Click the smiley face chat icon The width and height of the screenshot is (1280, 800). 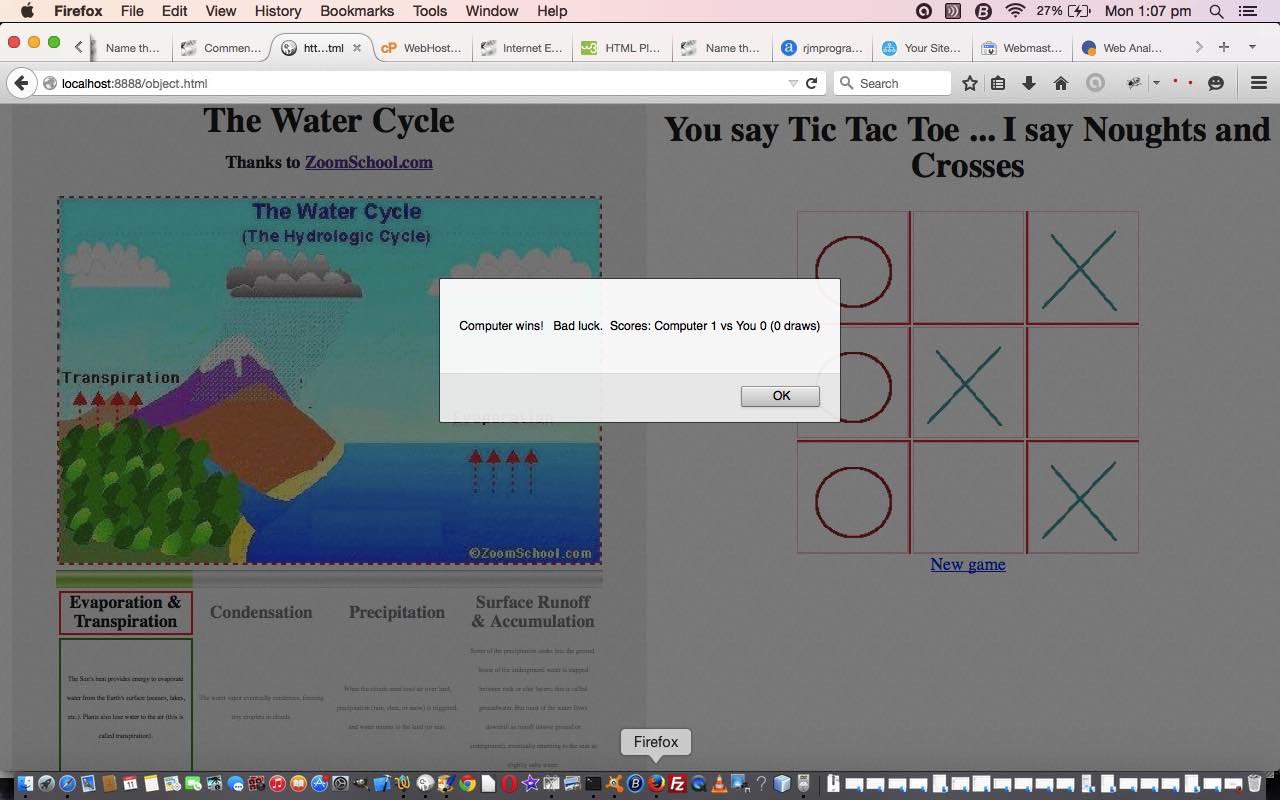tap(1216, 83)
